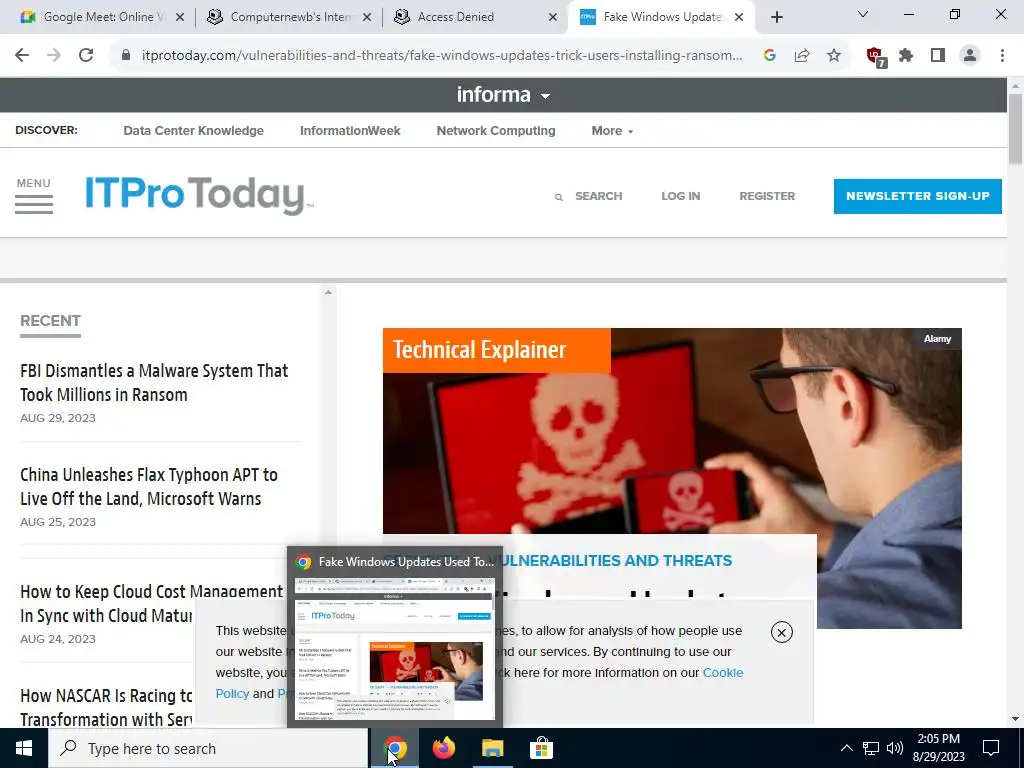Close the Fake Windows Updates tab
This screenshot has height=768, width=1024.
tap(739, 18)
